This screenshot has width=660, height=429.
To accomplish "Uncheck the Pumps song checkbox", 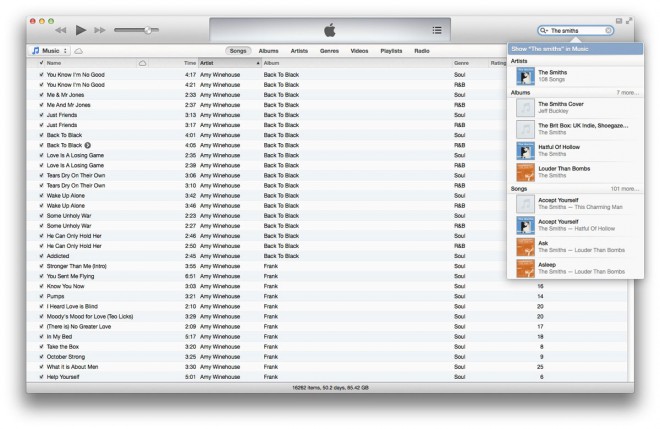I will click(41, 296).
